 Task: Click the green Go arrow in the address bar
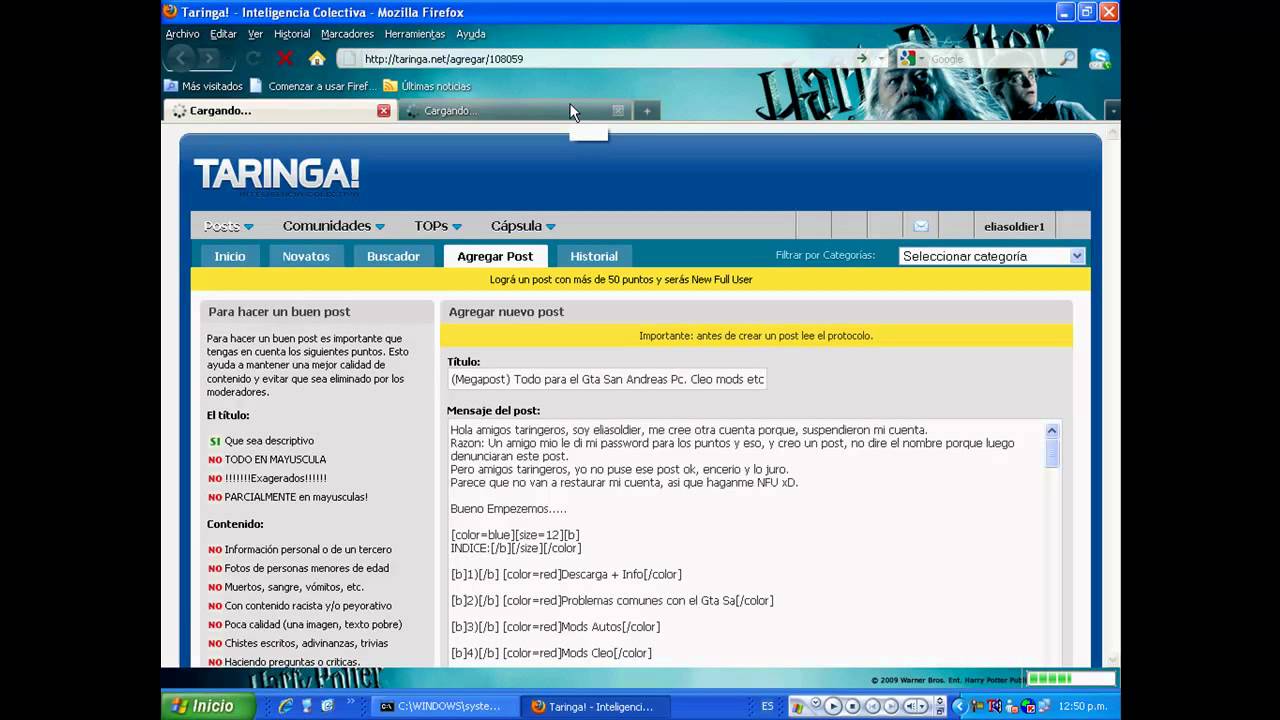[862, 59]
